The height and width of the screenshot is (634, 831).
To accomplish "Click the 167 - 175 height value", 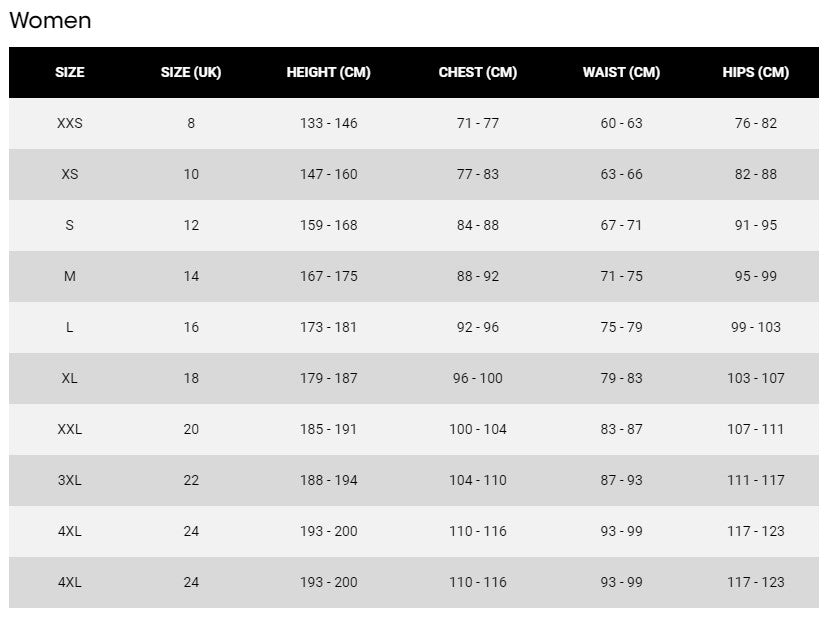I will [329, 276].
